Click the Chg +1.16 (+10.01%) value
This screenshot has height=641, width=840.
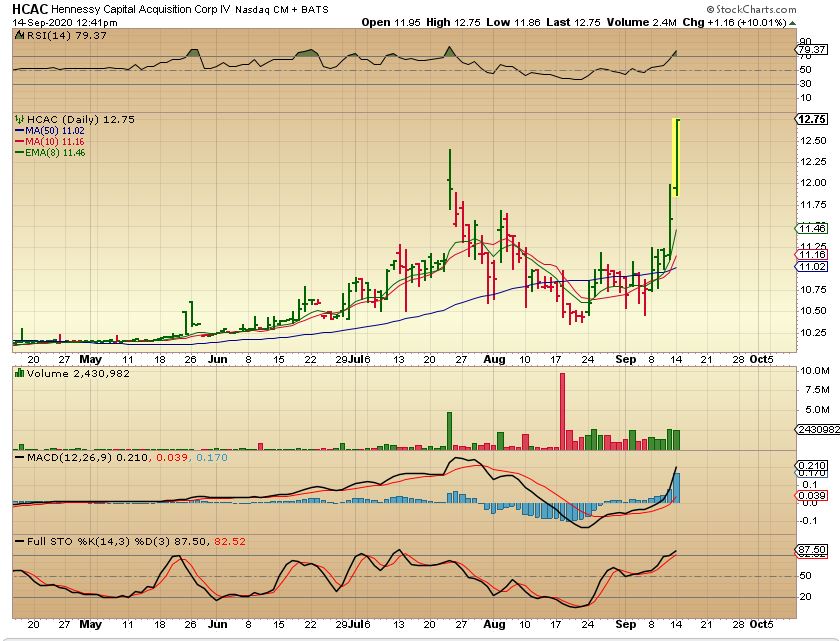(734, 22)
